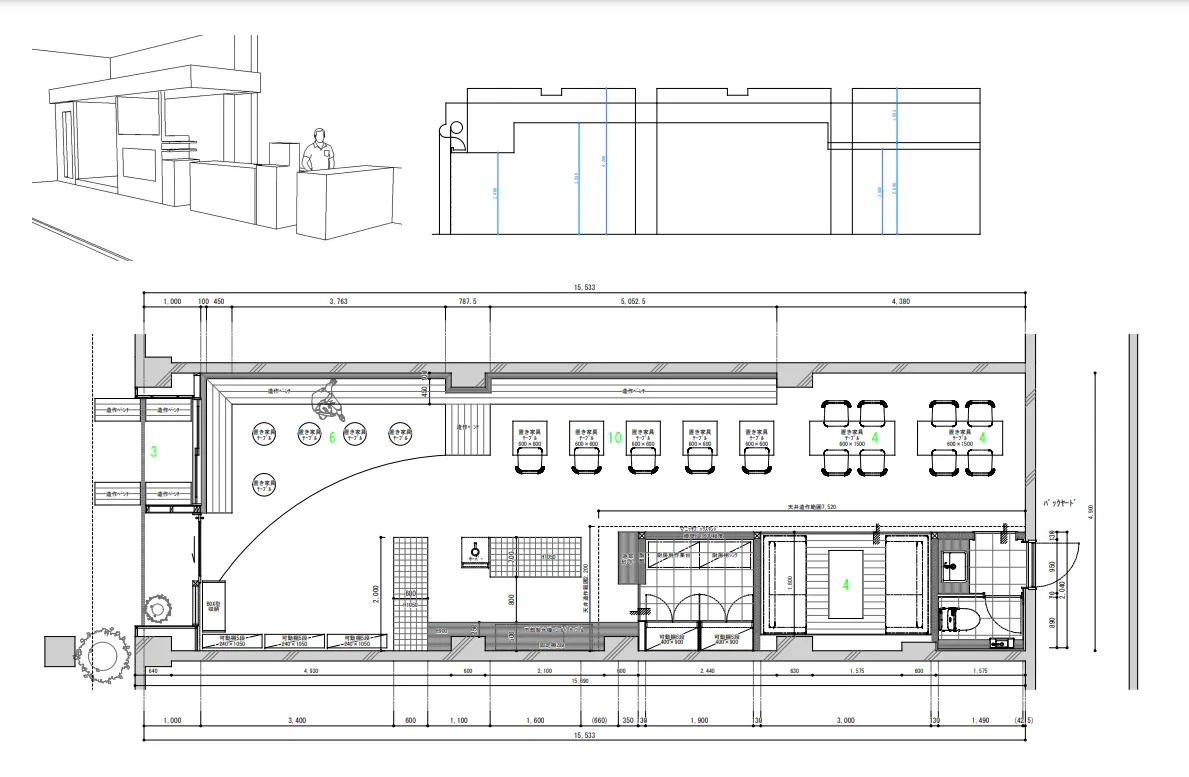The image size is (1189, 777).
Task: Click the isolated round table below the row
Action: click(x=263, y=485)
